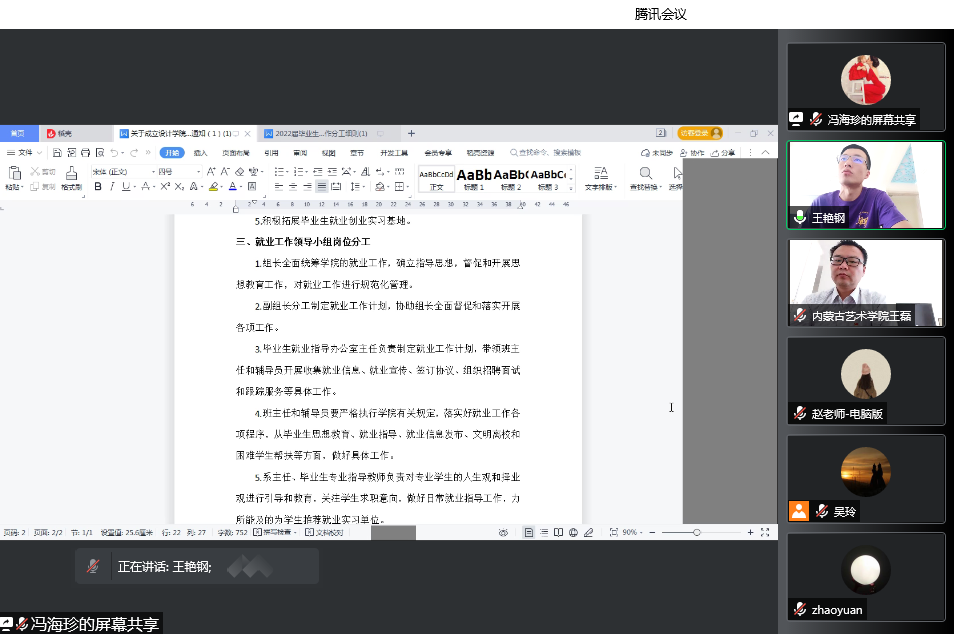Screen dimensions: 954x634
Task: Click the 查找替换 (find and replace) icon
Action: 645,172
